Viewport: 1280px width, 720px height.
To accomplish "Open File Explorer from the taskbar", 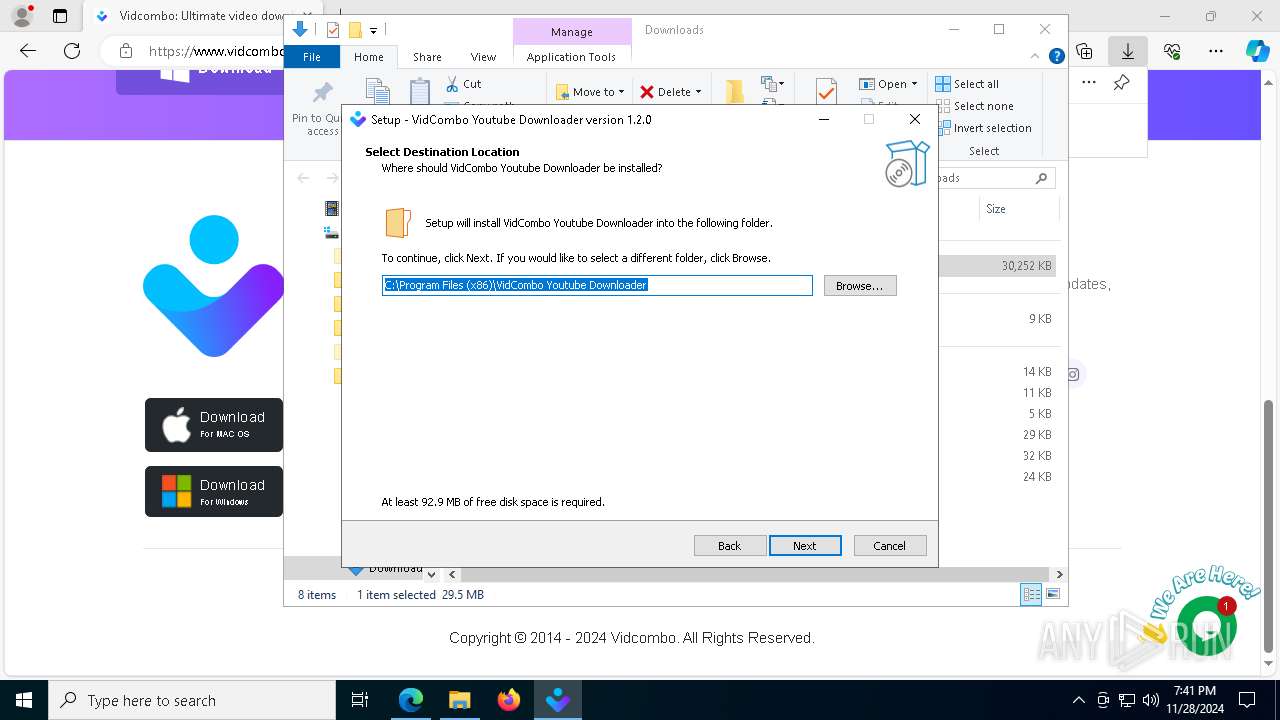I will point(459,700).
